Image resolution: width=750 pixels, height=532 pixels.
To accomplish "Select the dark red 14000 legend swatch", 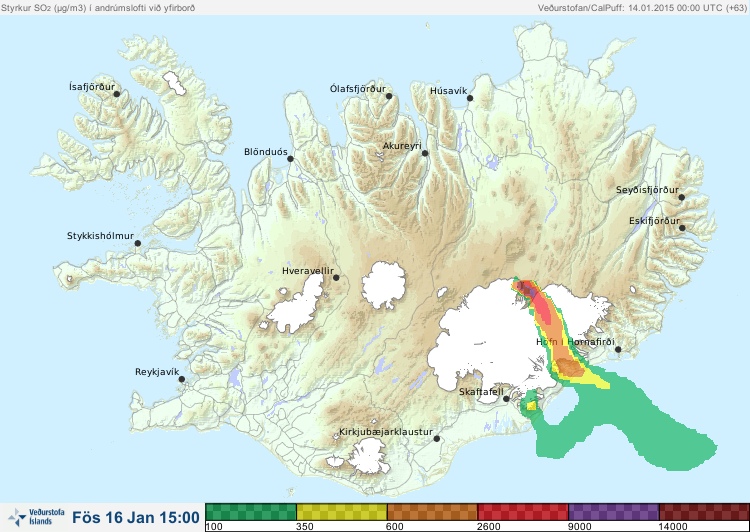I will 704,512.
